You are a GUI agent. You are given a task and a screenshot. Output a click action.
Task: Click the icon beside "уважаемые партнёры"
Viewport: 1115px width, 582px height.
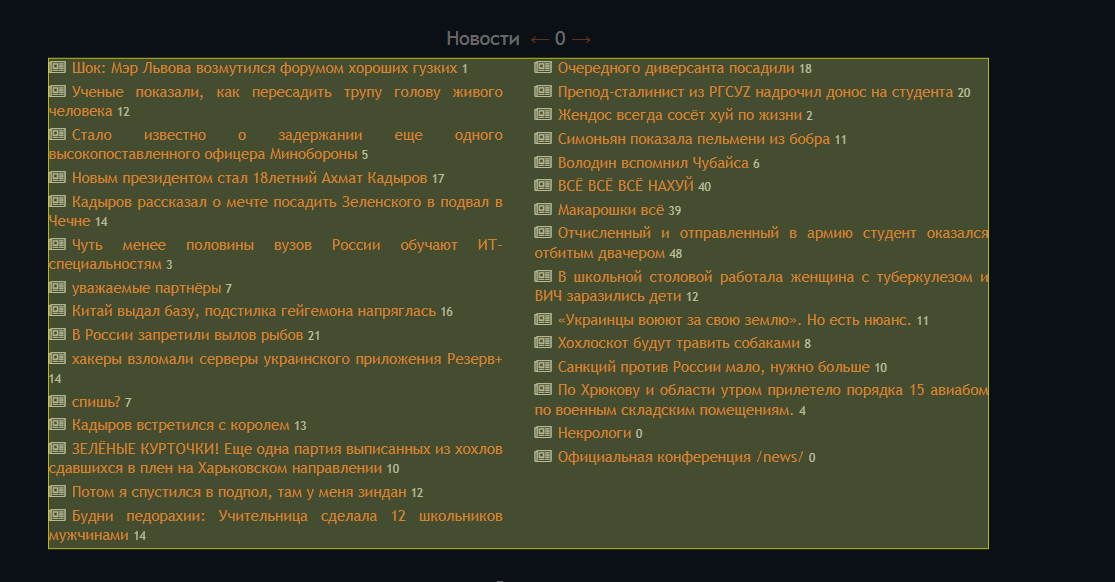56,285
